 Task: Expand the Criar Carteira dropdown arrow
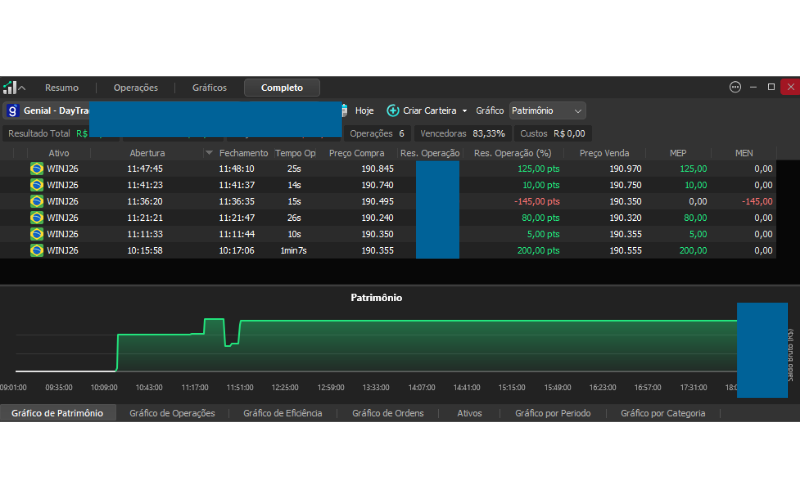pyautogui.click(x=465, y=111)
